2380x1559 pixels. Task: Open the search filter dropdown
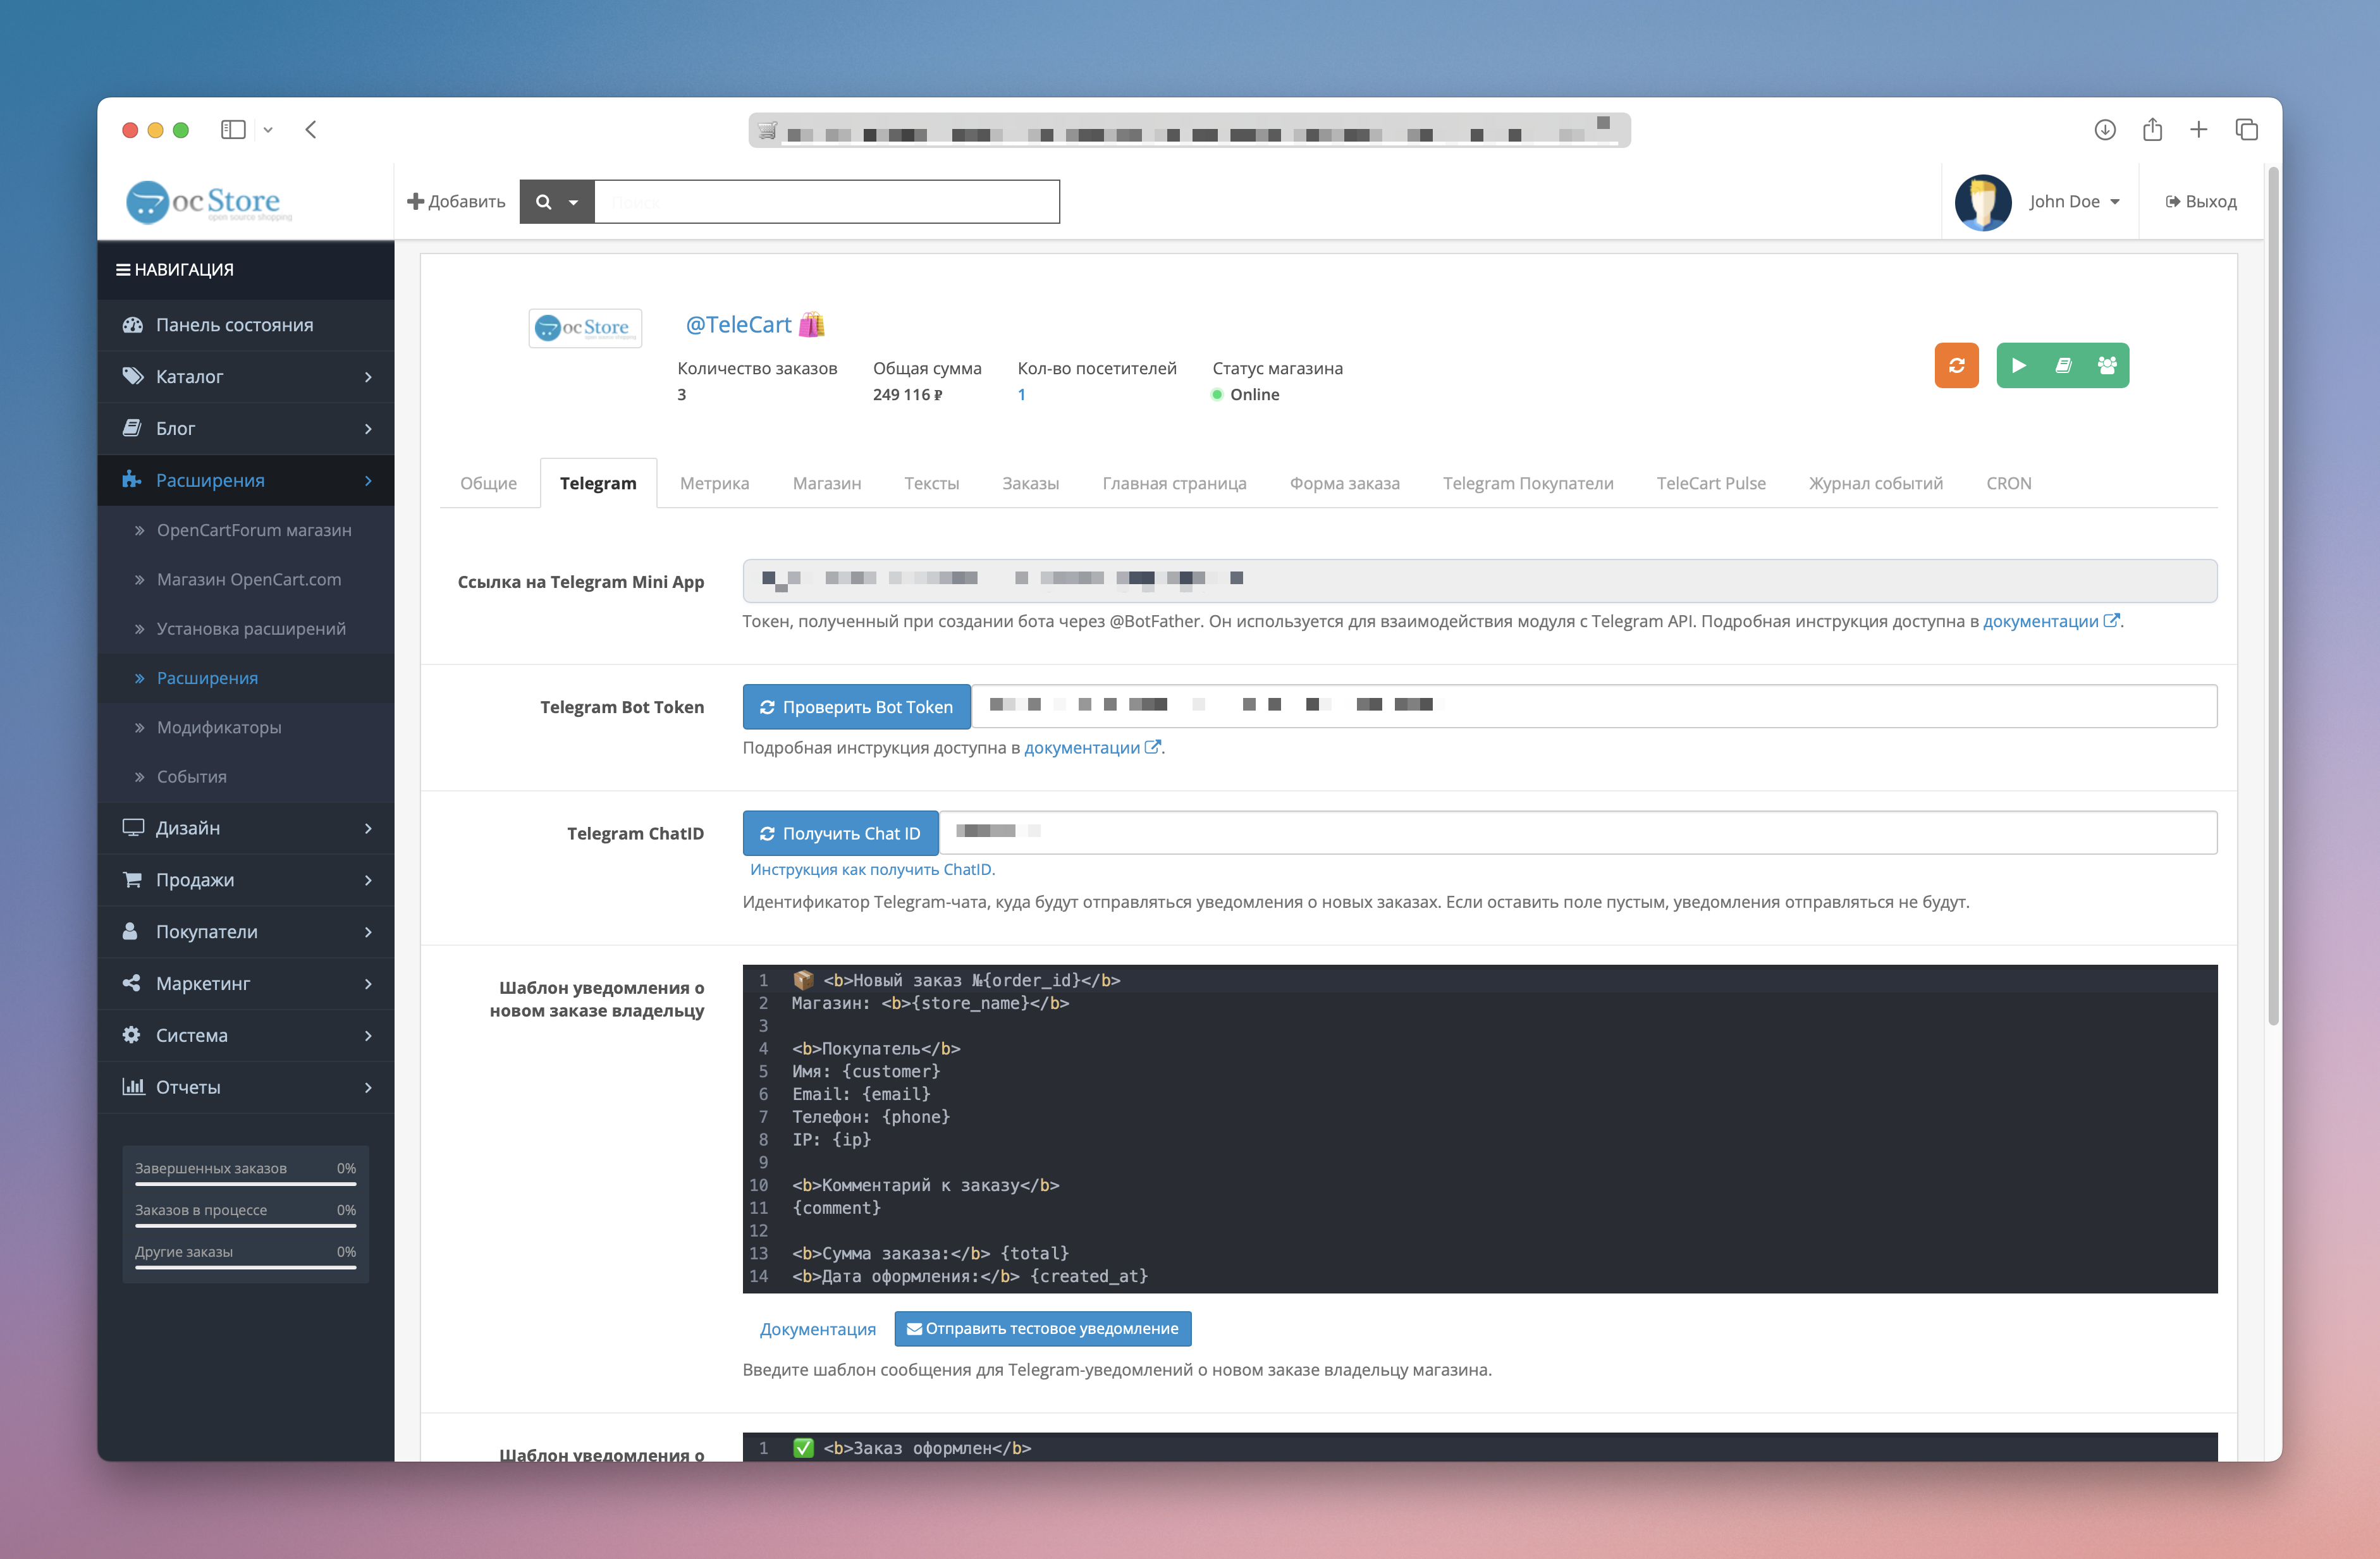click(x=557, y=202)
